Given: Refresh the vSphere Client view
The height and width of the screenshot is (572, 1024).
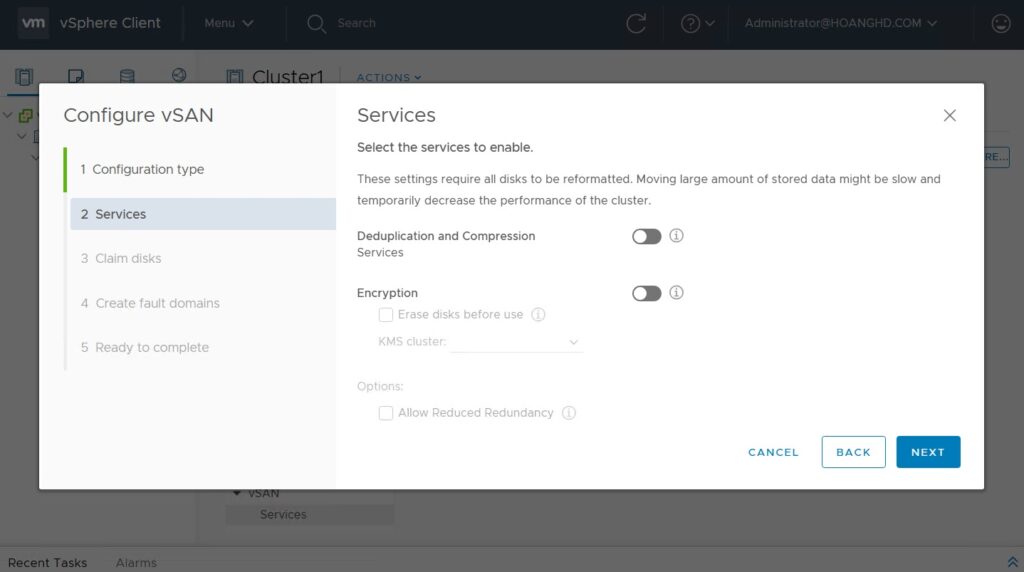Looking at the screenshot, I should tap(636, 24).
